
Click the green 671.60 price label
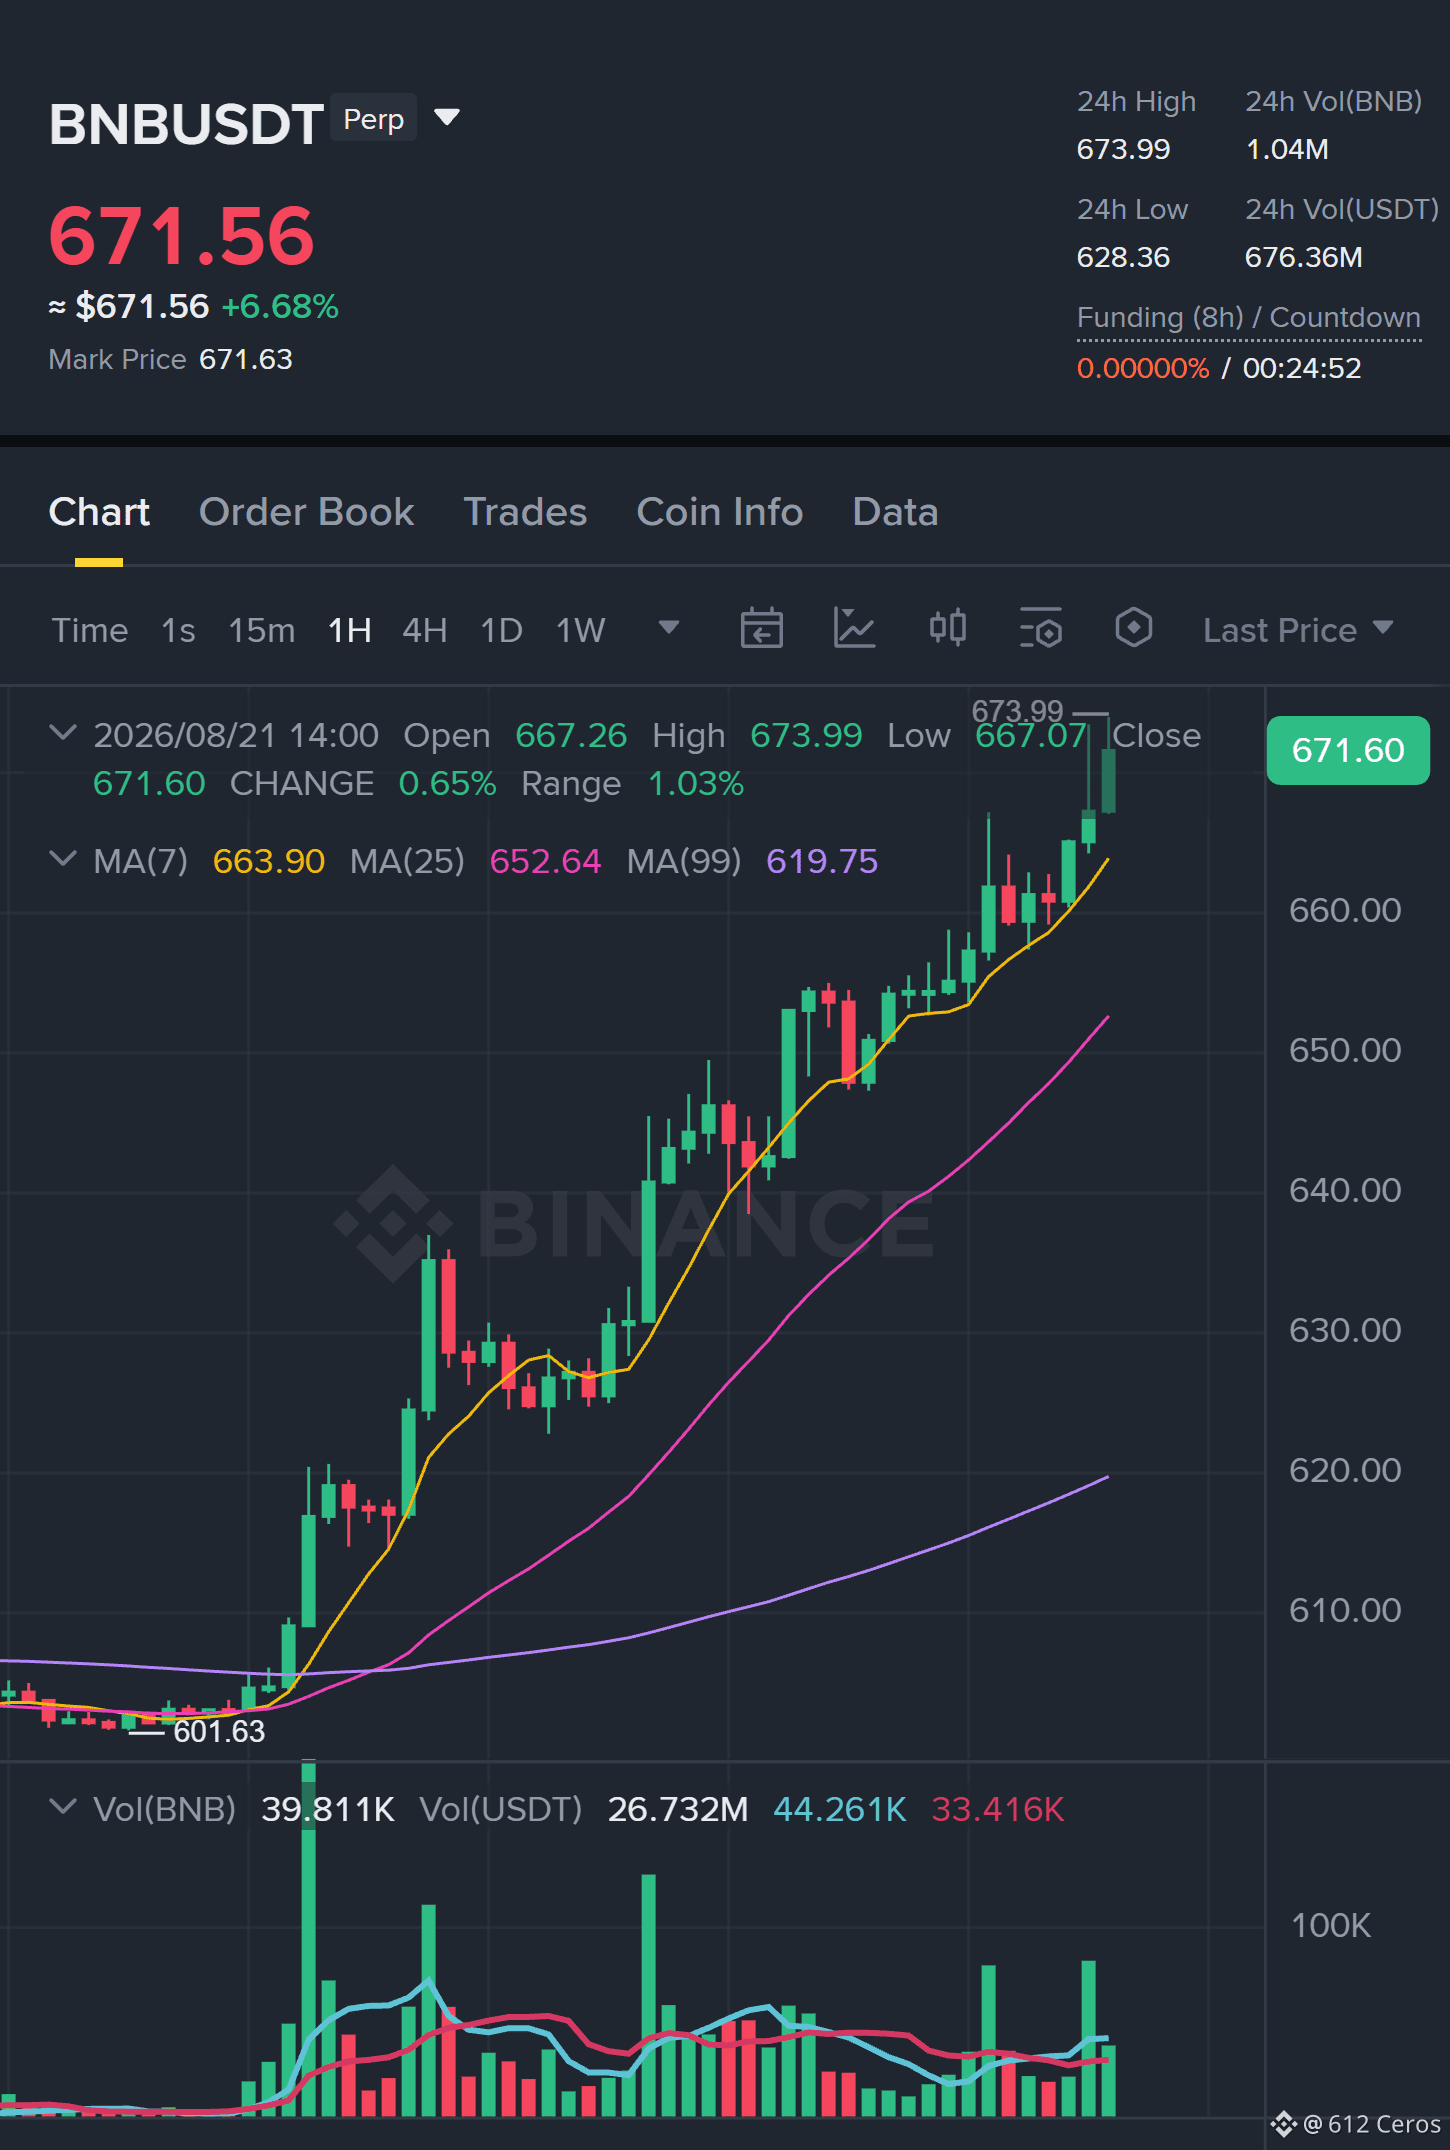(1347, 750)
